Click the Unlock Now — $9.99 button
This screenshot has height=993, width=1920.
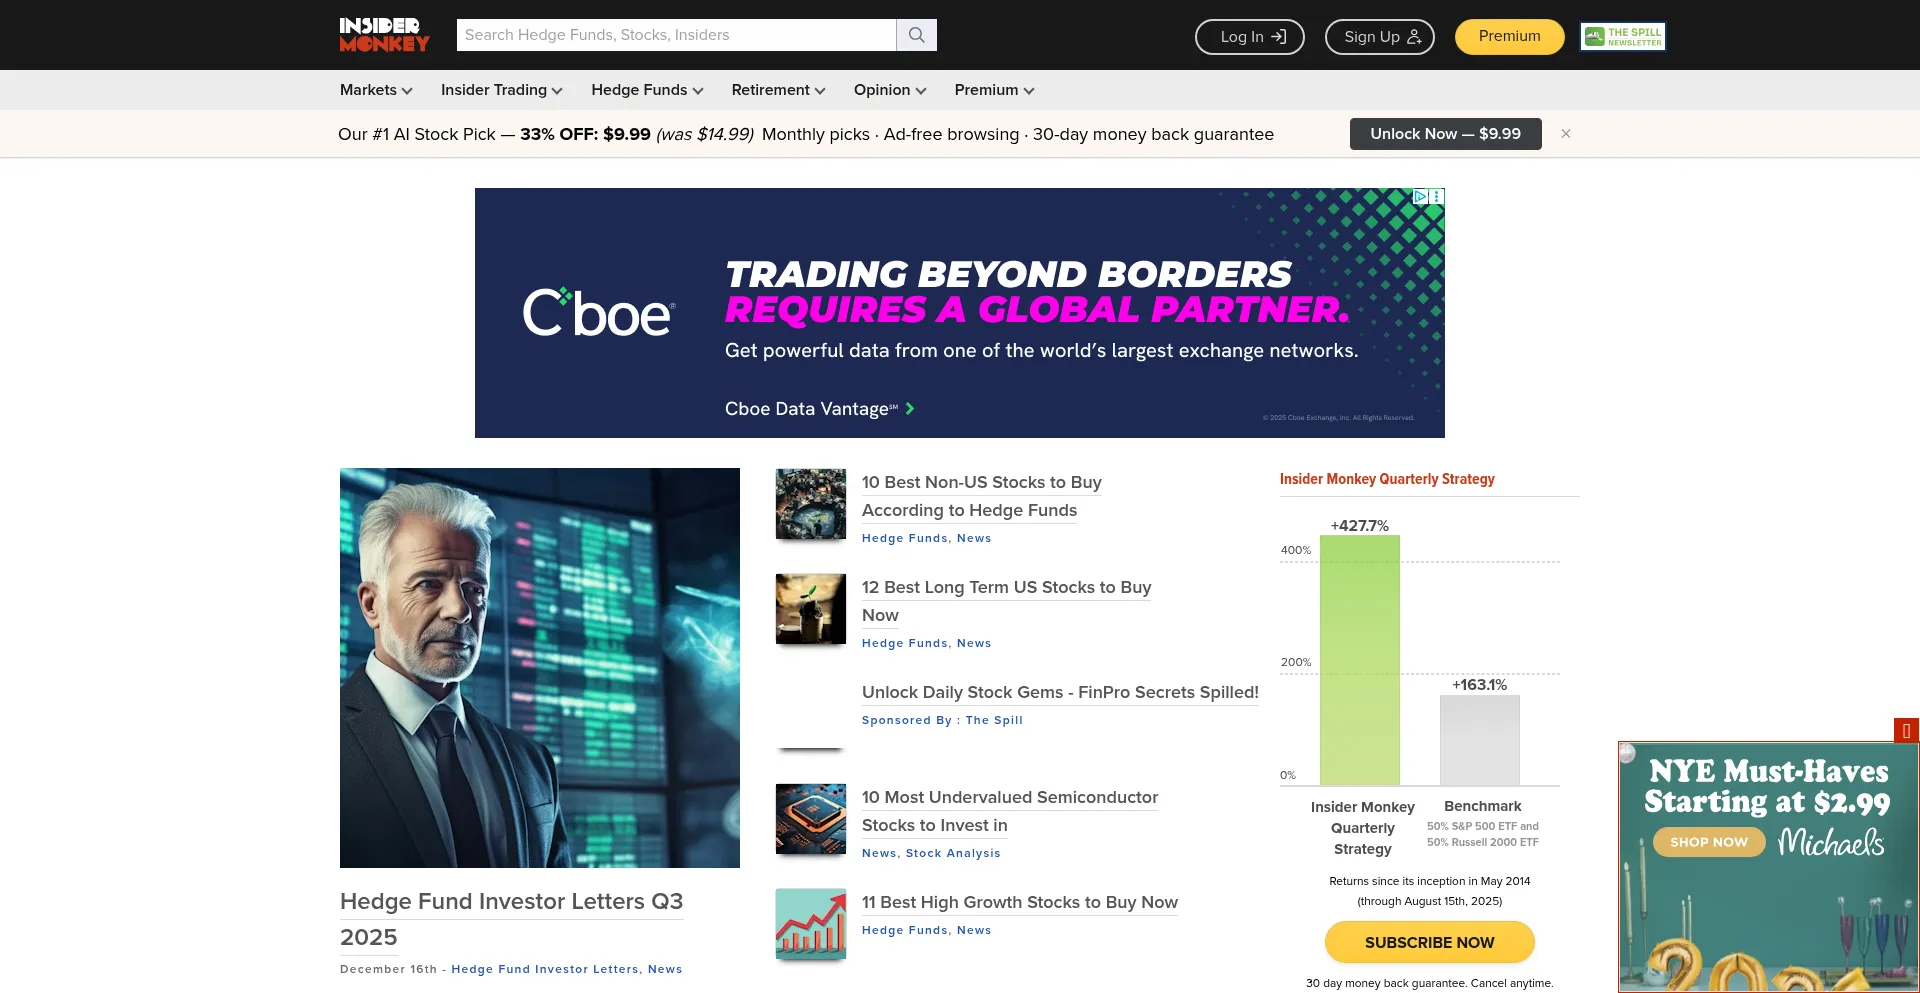(x=1445, y=133)
